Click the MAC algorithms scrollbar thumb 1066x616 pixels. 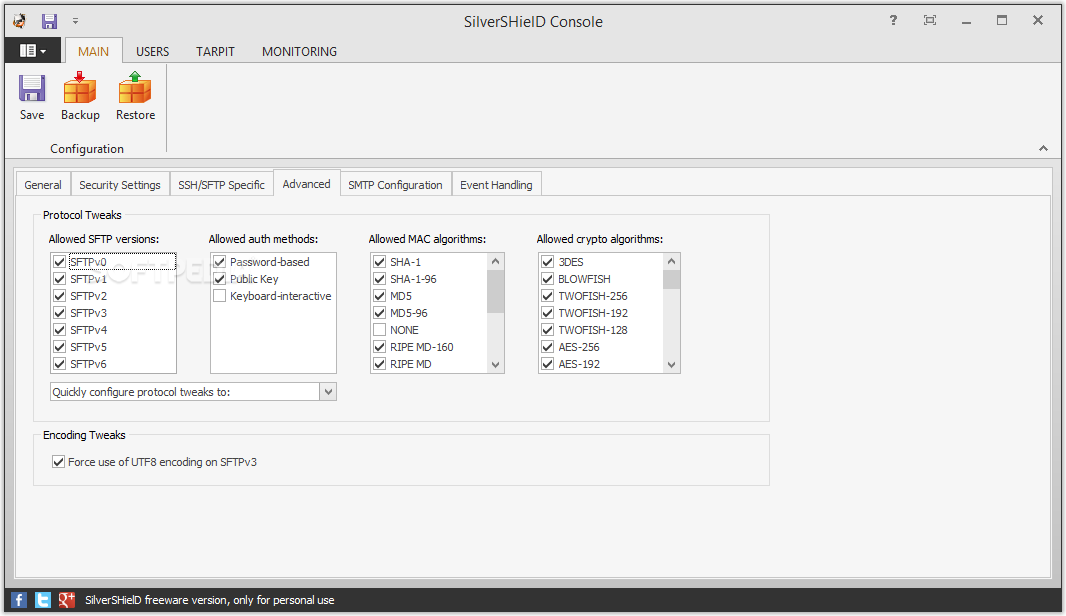click(x=496, y=292)
